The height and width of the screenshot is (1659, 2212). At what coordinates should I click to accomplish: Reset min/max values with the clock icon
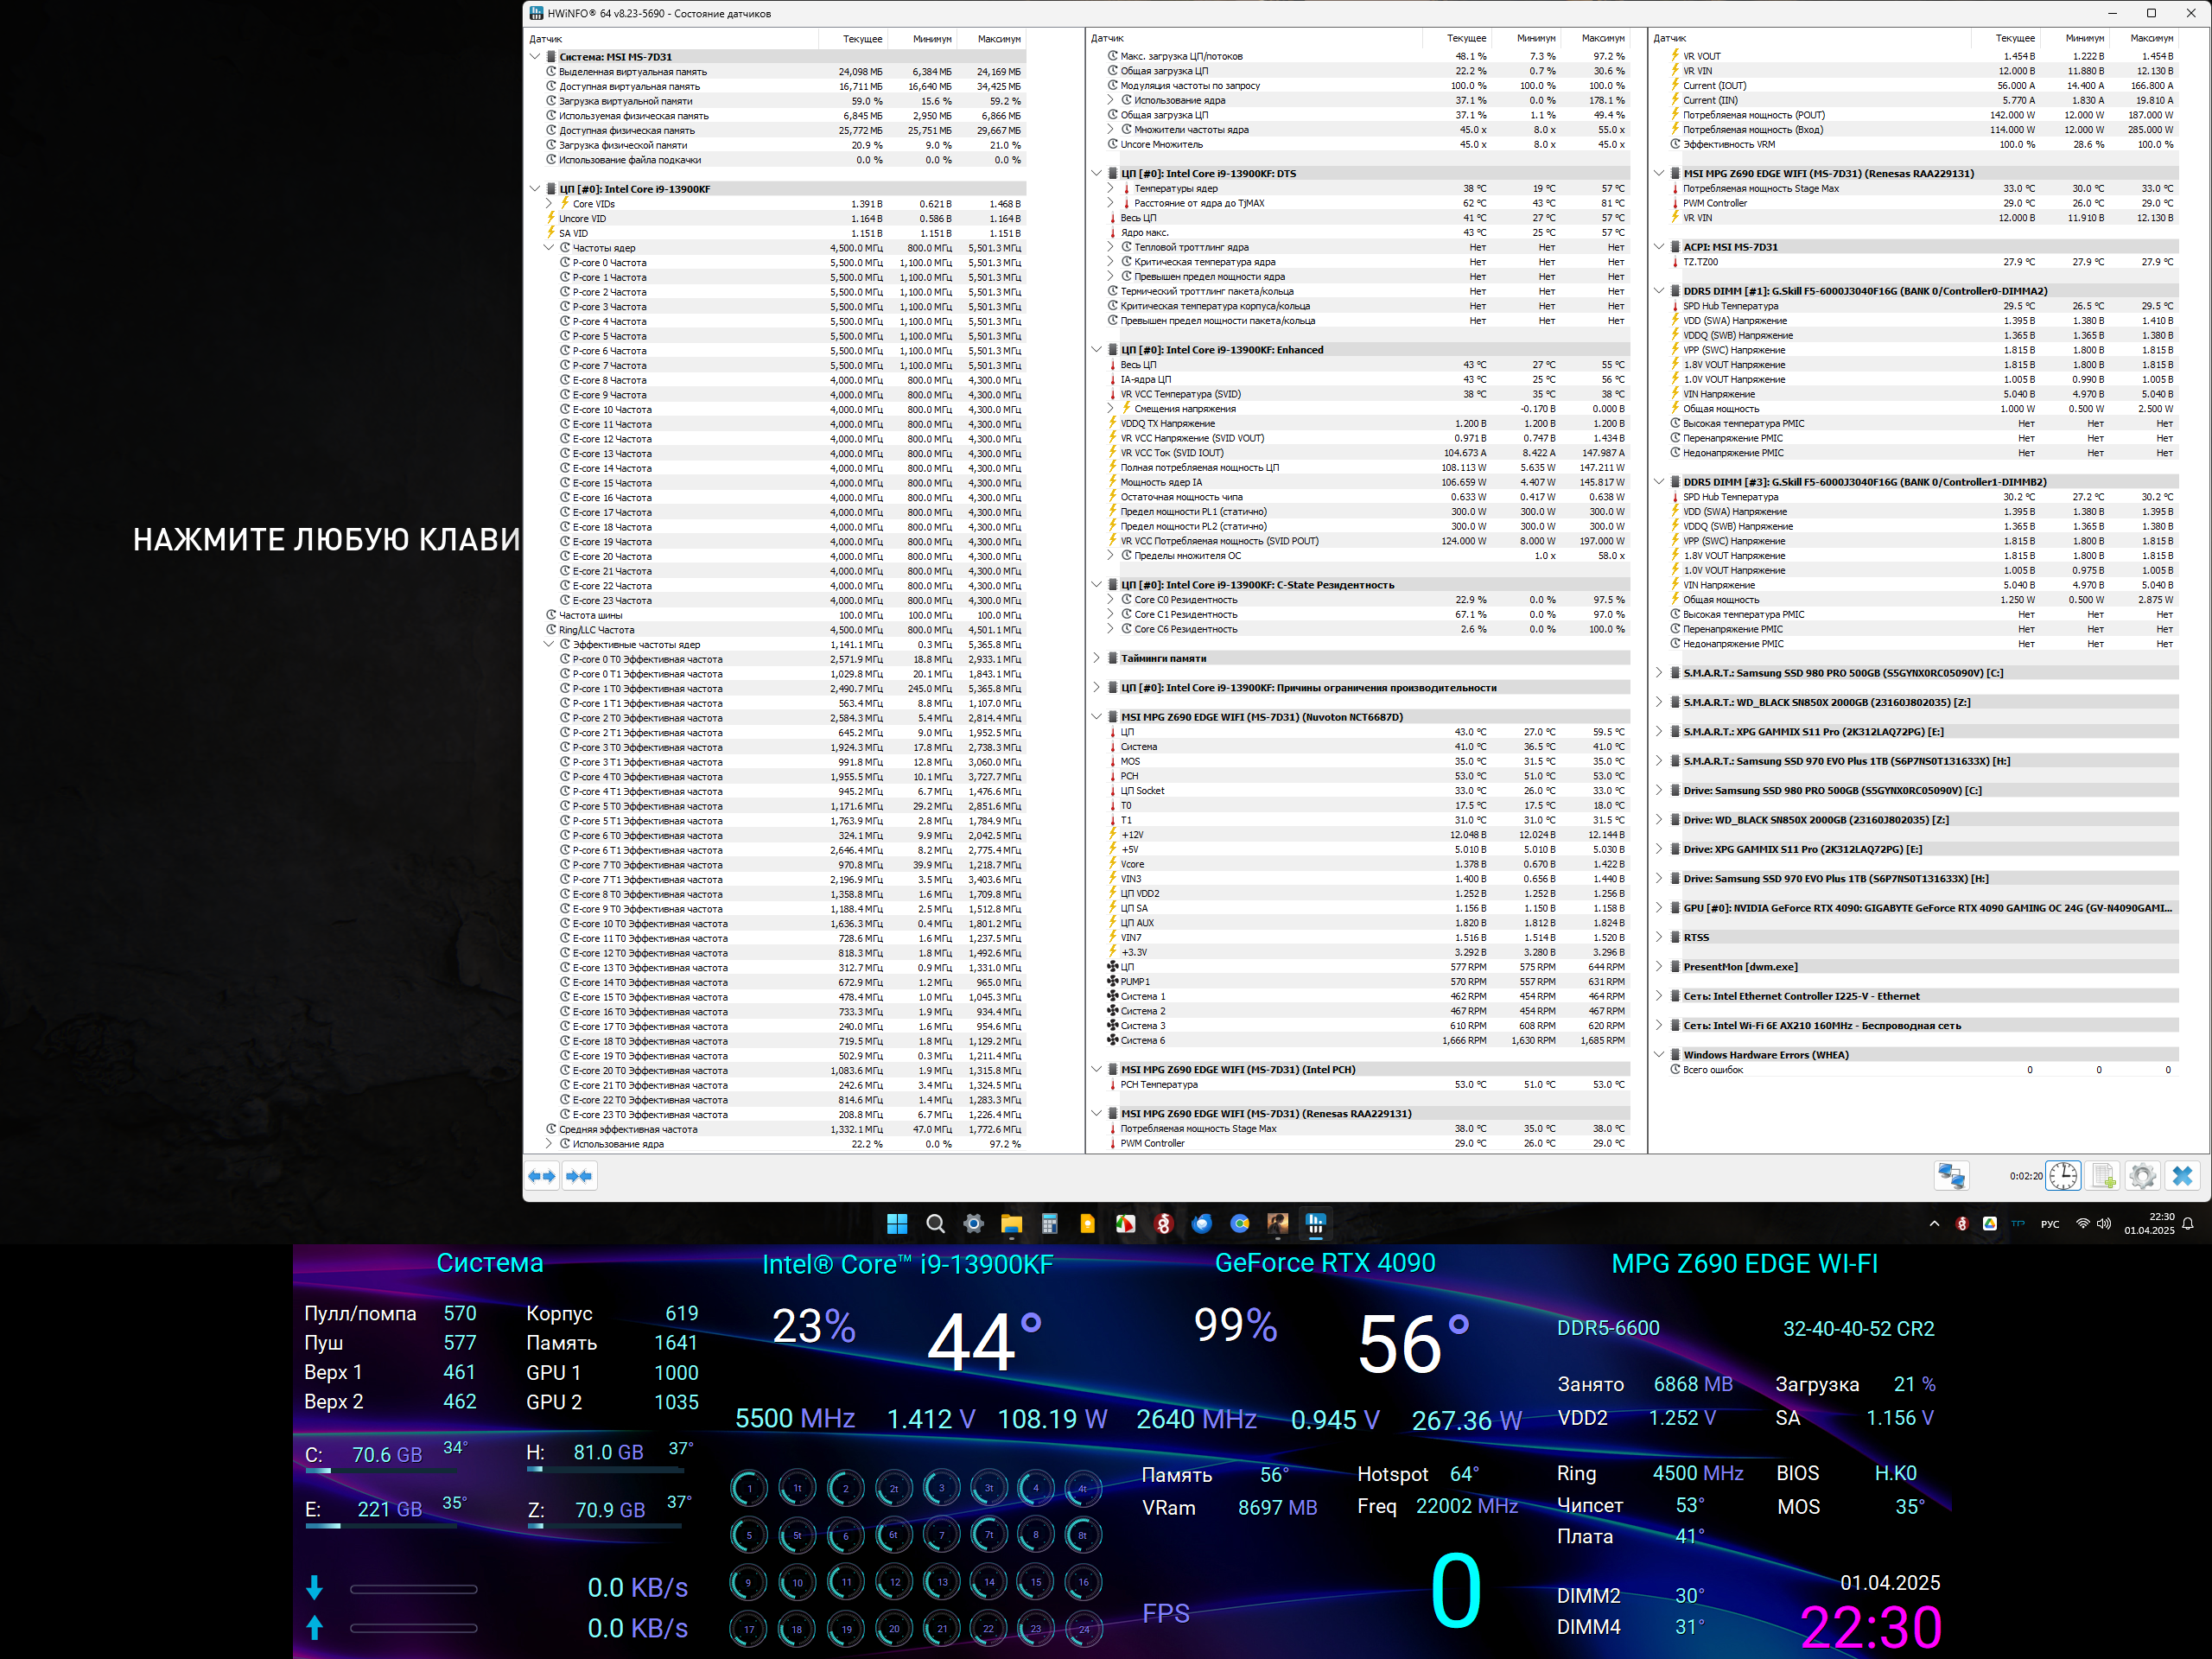pyautogui.click(x=2063, y=1176)
